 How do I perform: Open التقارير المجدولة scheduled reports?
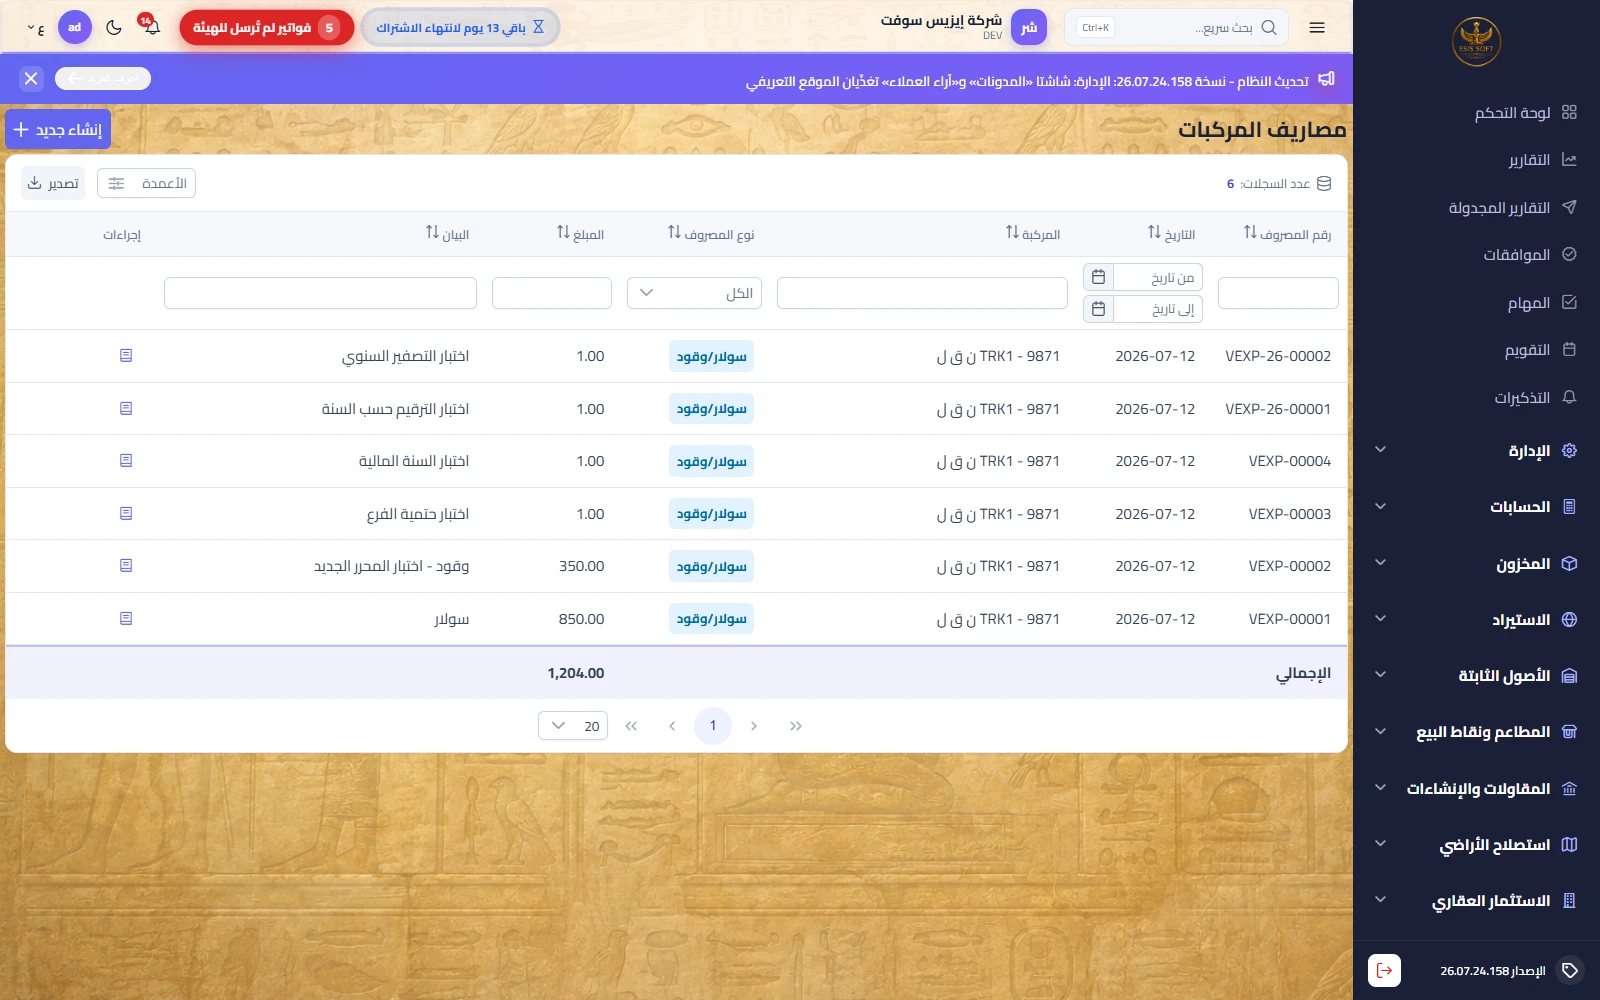click(1512, 207)
